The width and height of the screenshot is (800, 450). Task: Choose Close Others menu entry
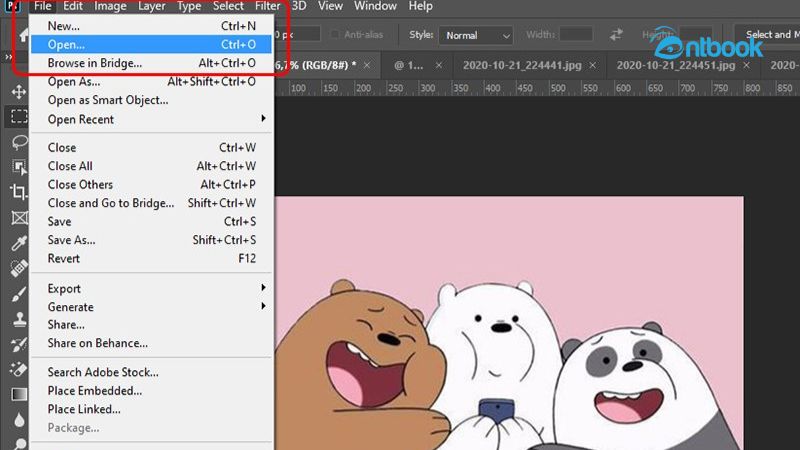pos(152,184)
